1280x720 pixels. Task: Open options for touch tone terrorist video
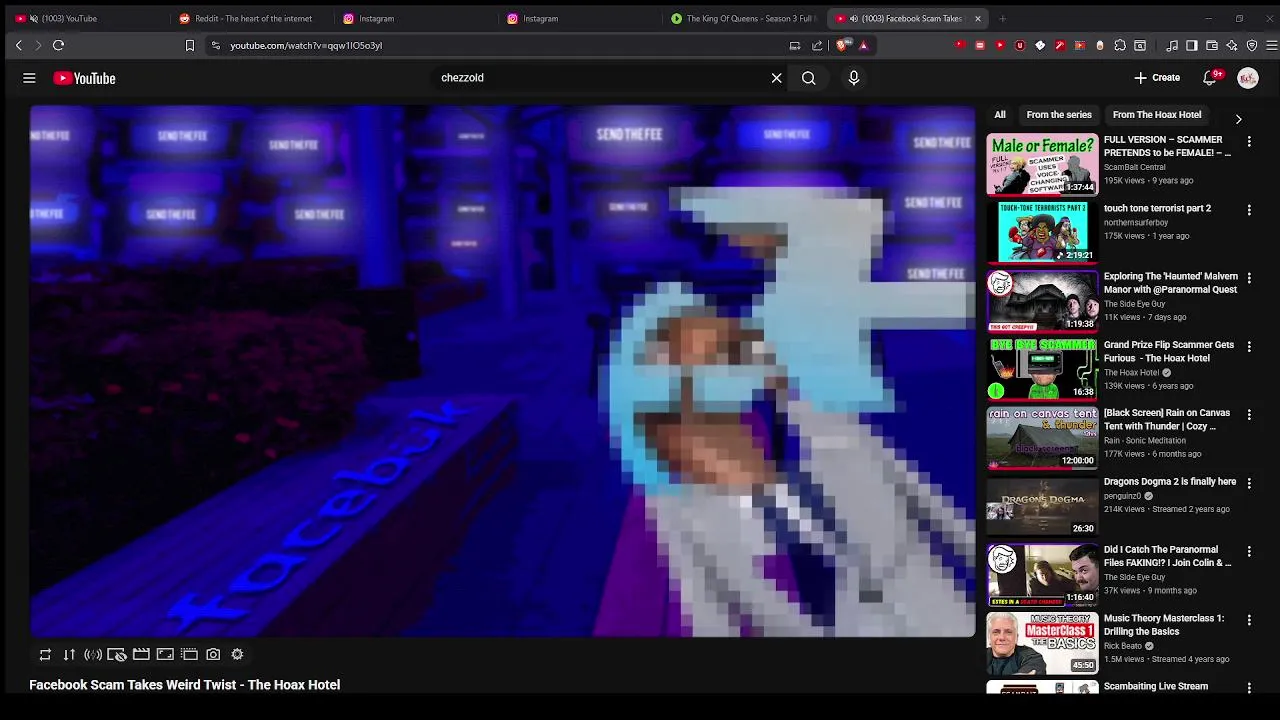pos(1249,210)
